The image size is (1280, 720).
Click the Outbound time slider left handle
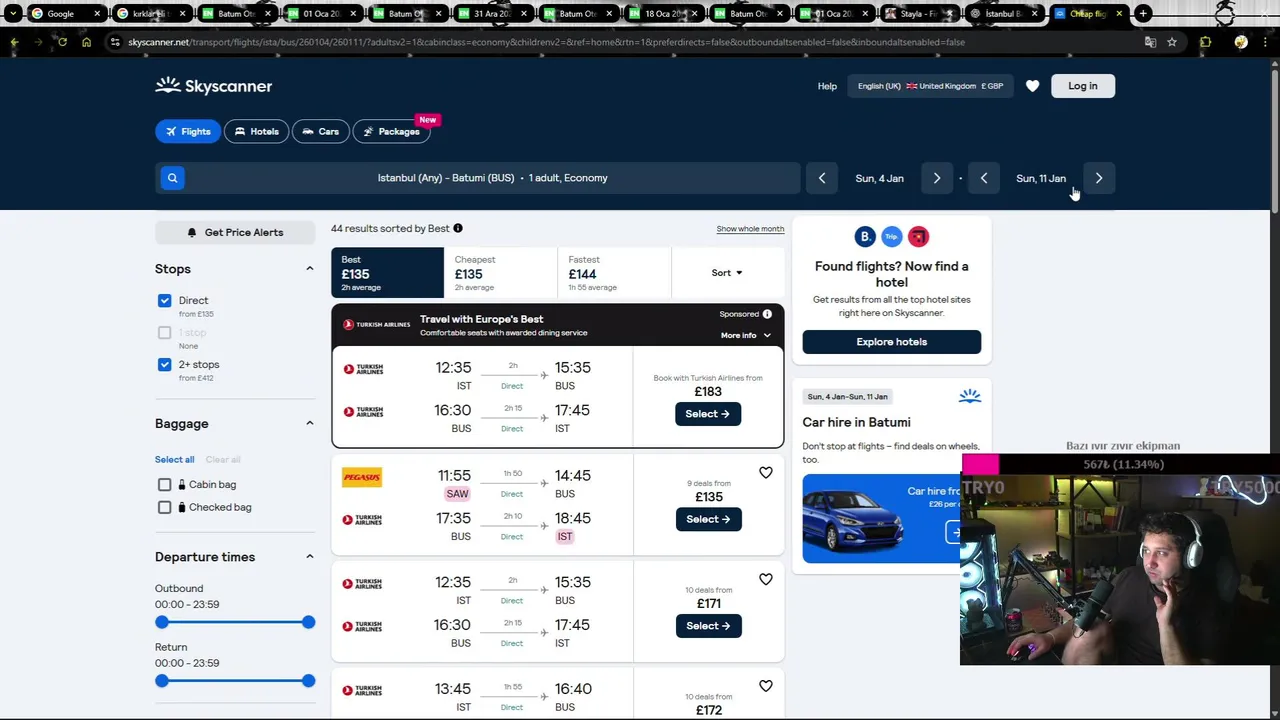(x=162, y=622)
